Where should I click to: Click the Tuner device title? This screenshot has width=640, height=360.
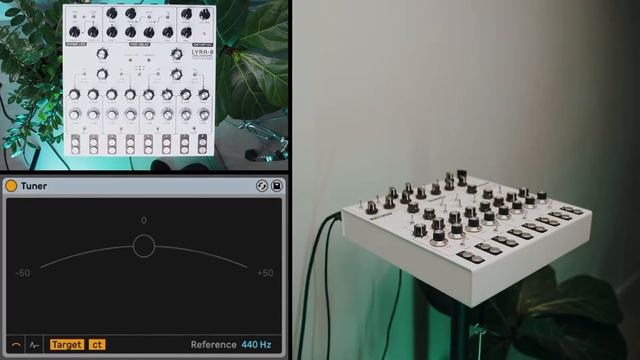(x=34, y=186)
